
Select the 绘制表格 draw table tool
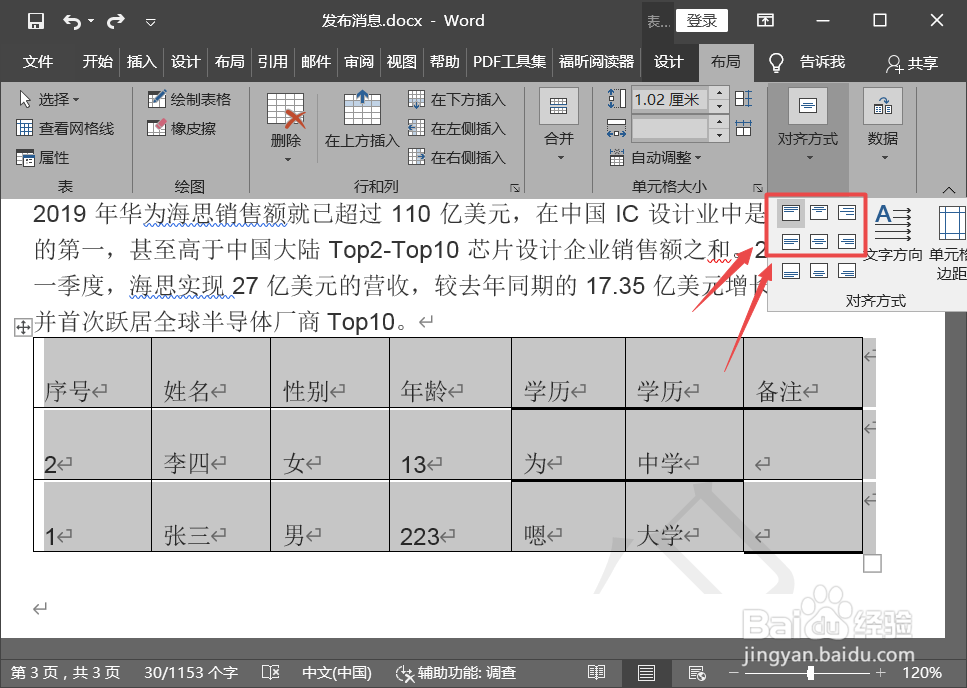tap(189, 99)
